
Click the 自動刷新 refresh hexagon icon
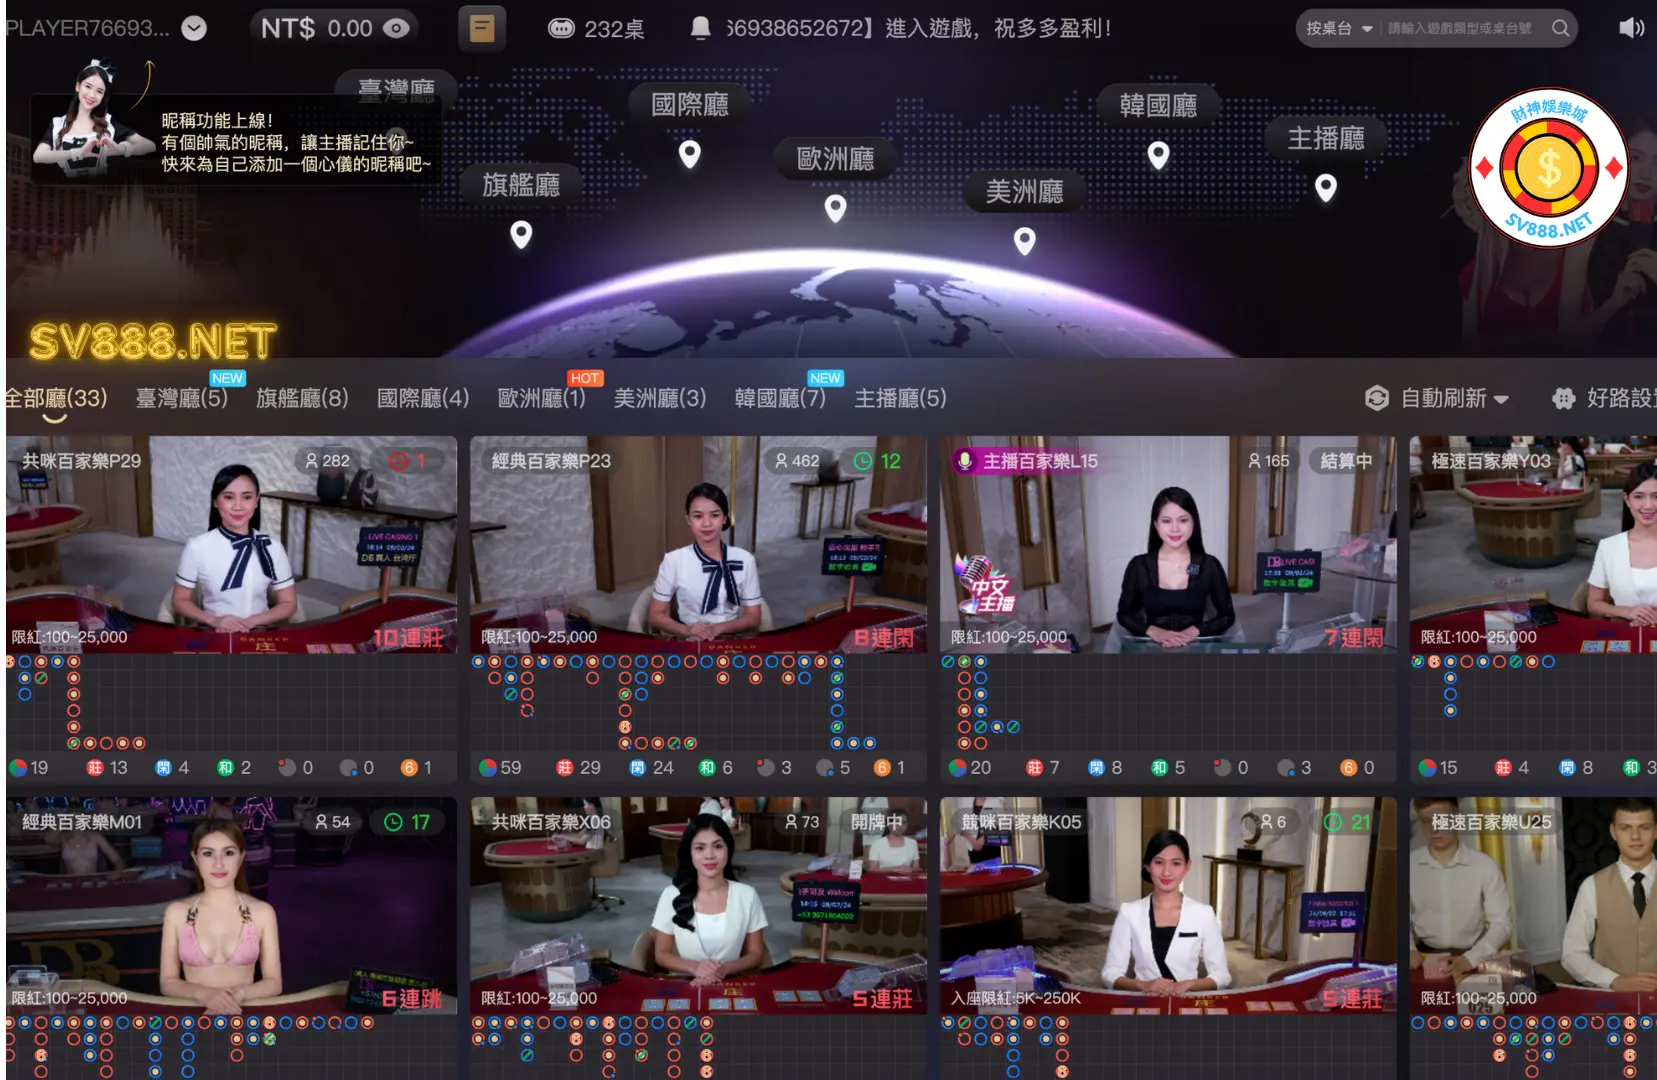(x=1377, y=398)
